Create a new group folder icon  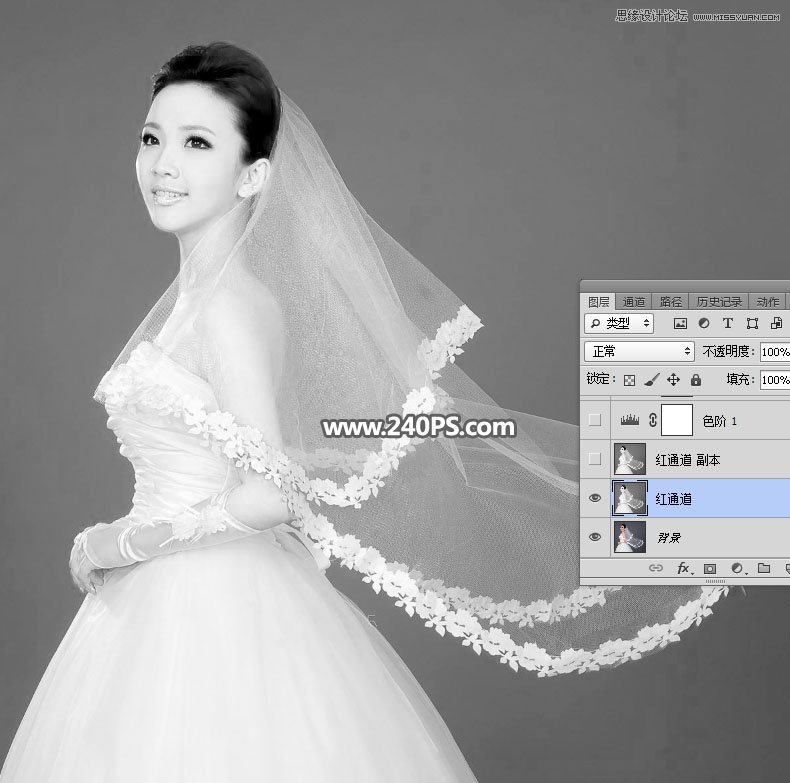(x=764, y=568)
